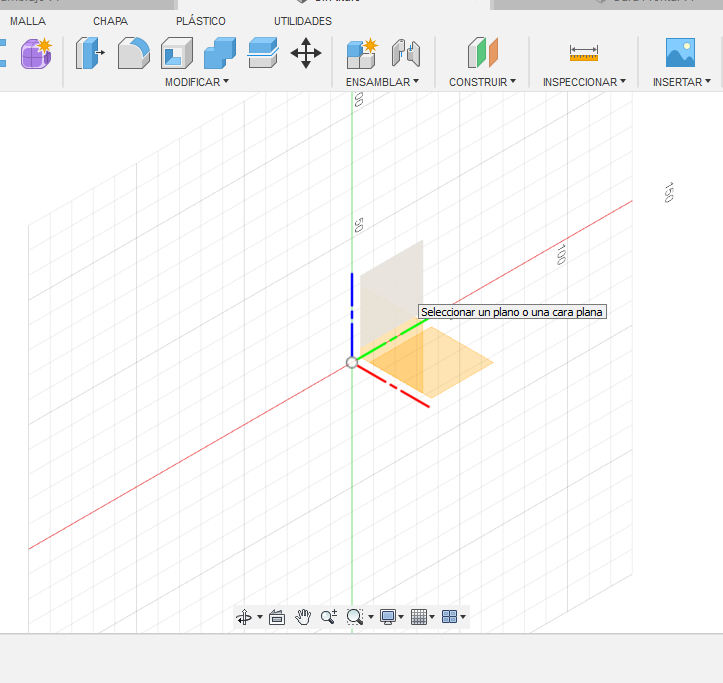The image size is (723, 683).
Task: Click the origin point circle
Action: (x=352, y=362)
